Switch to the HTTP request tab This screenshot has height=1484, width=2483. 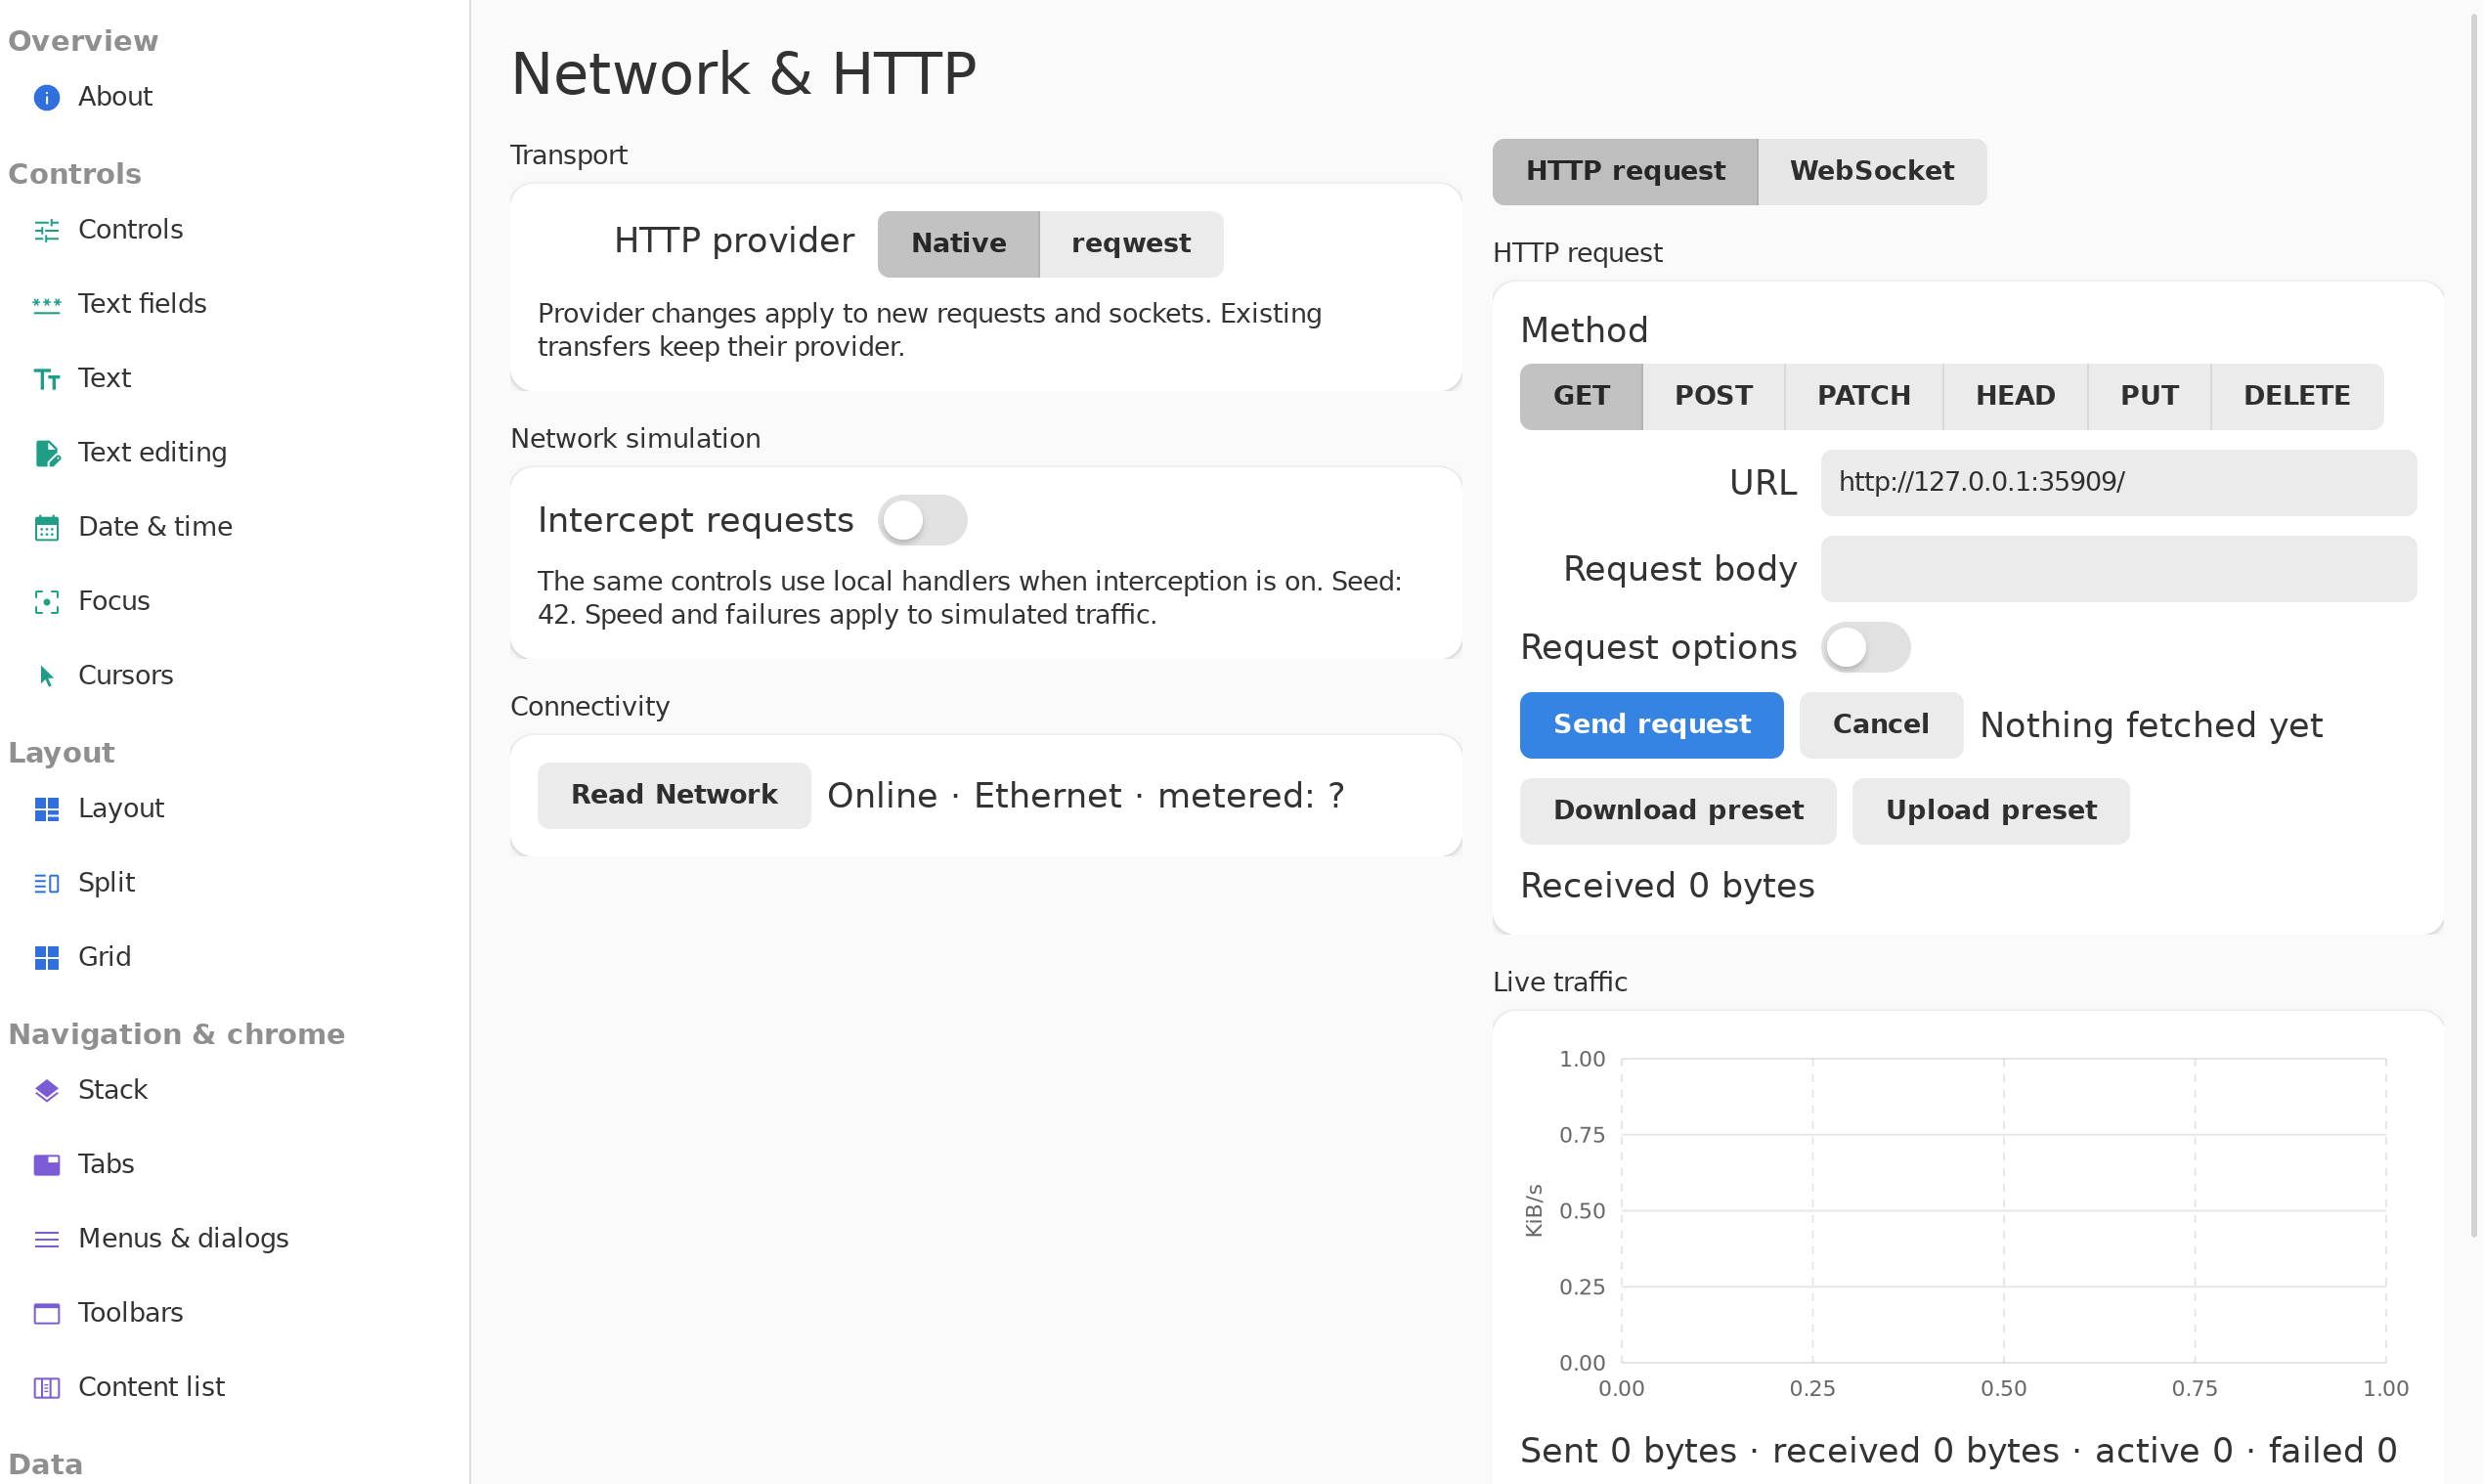click(x=1625, y=172)
